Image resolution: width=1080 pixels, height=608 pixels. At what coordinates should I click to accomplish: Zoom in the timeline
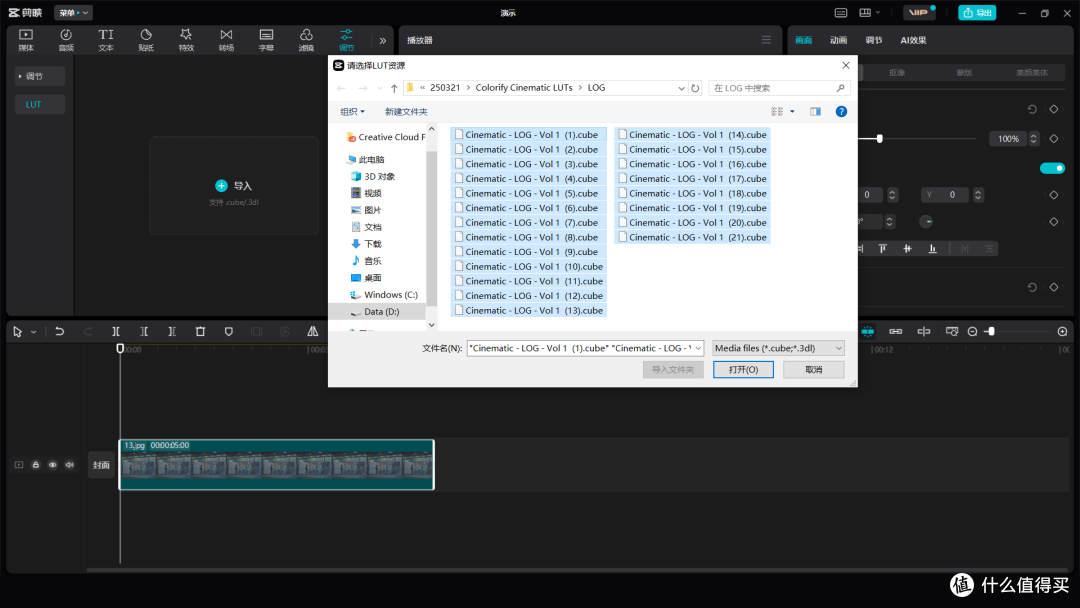1063,332
